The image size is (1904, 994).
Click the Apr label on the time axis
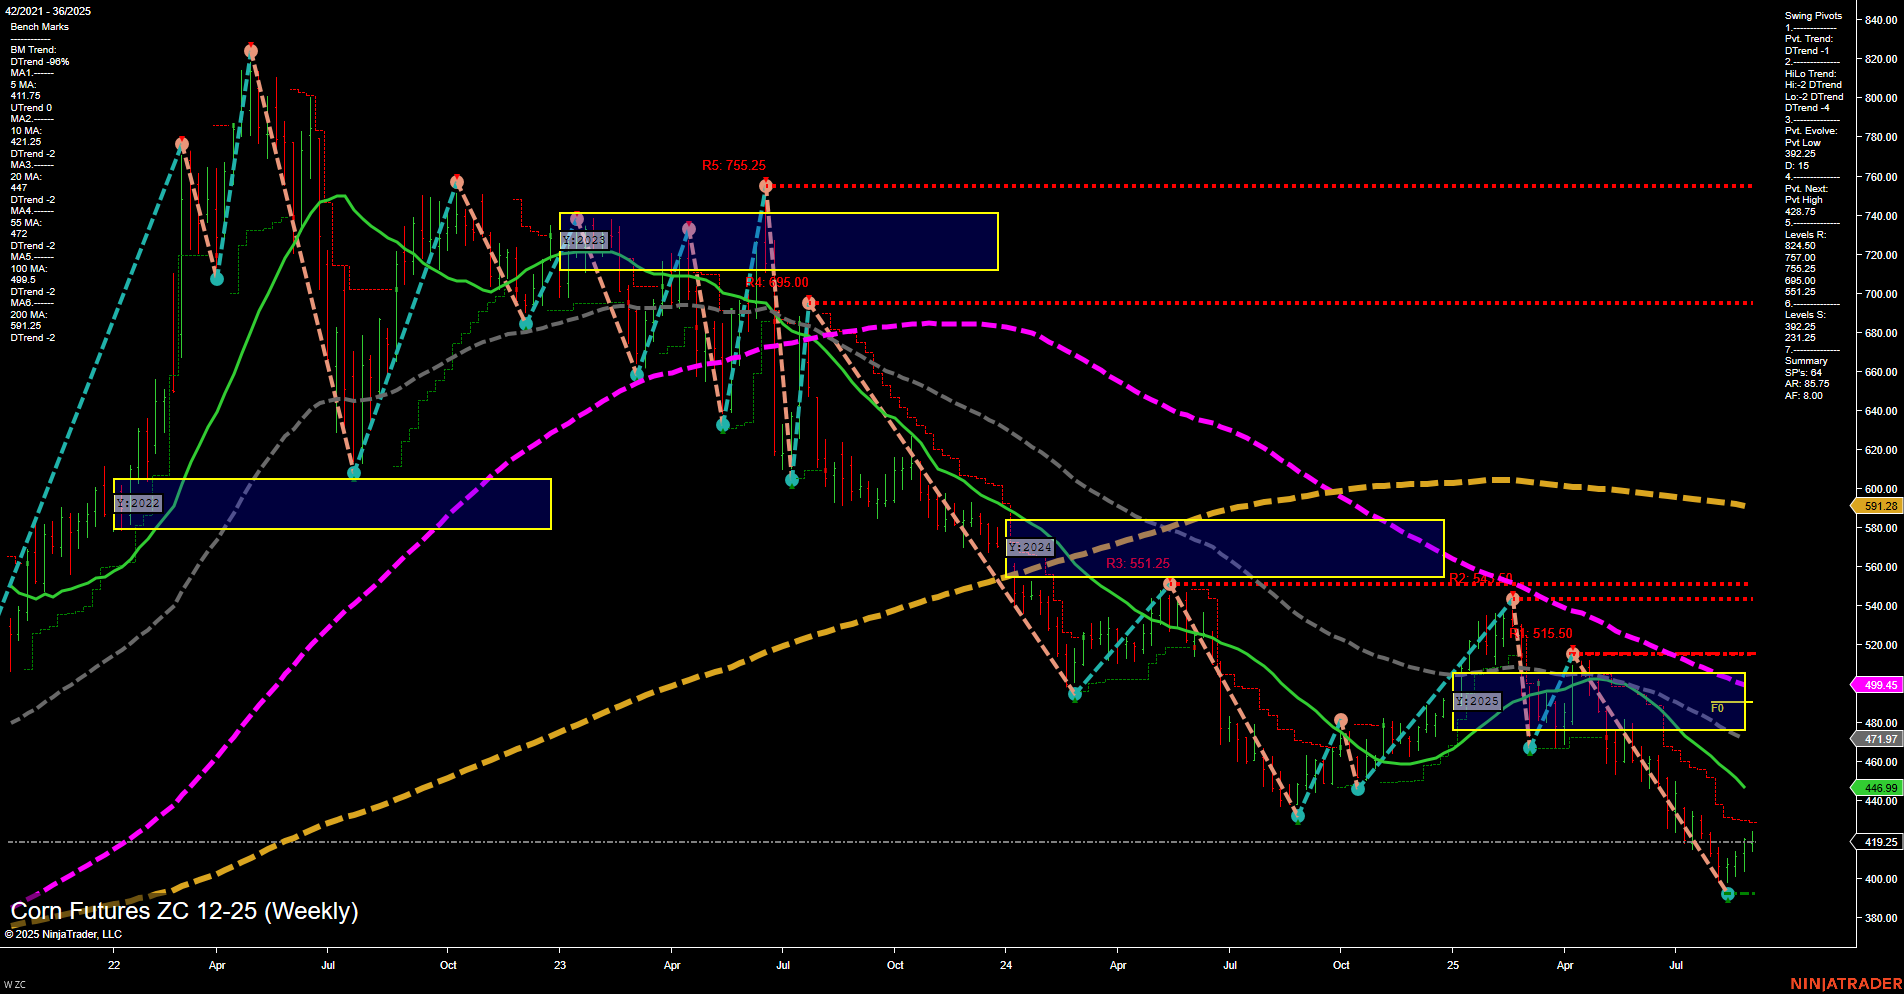point(217,966)
